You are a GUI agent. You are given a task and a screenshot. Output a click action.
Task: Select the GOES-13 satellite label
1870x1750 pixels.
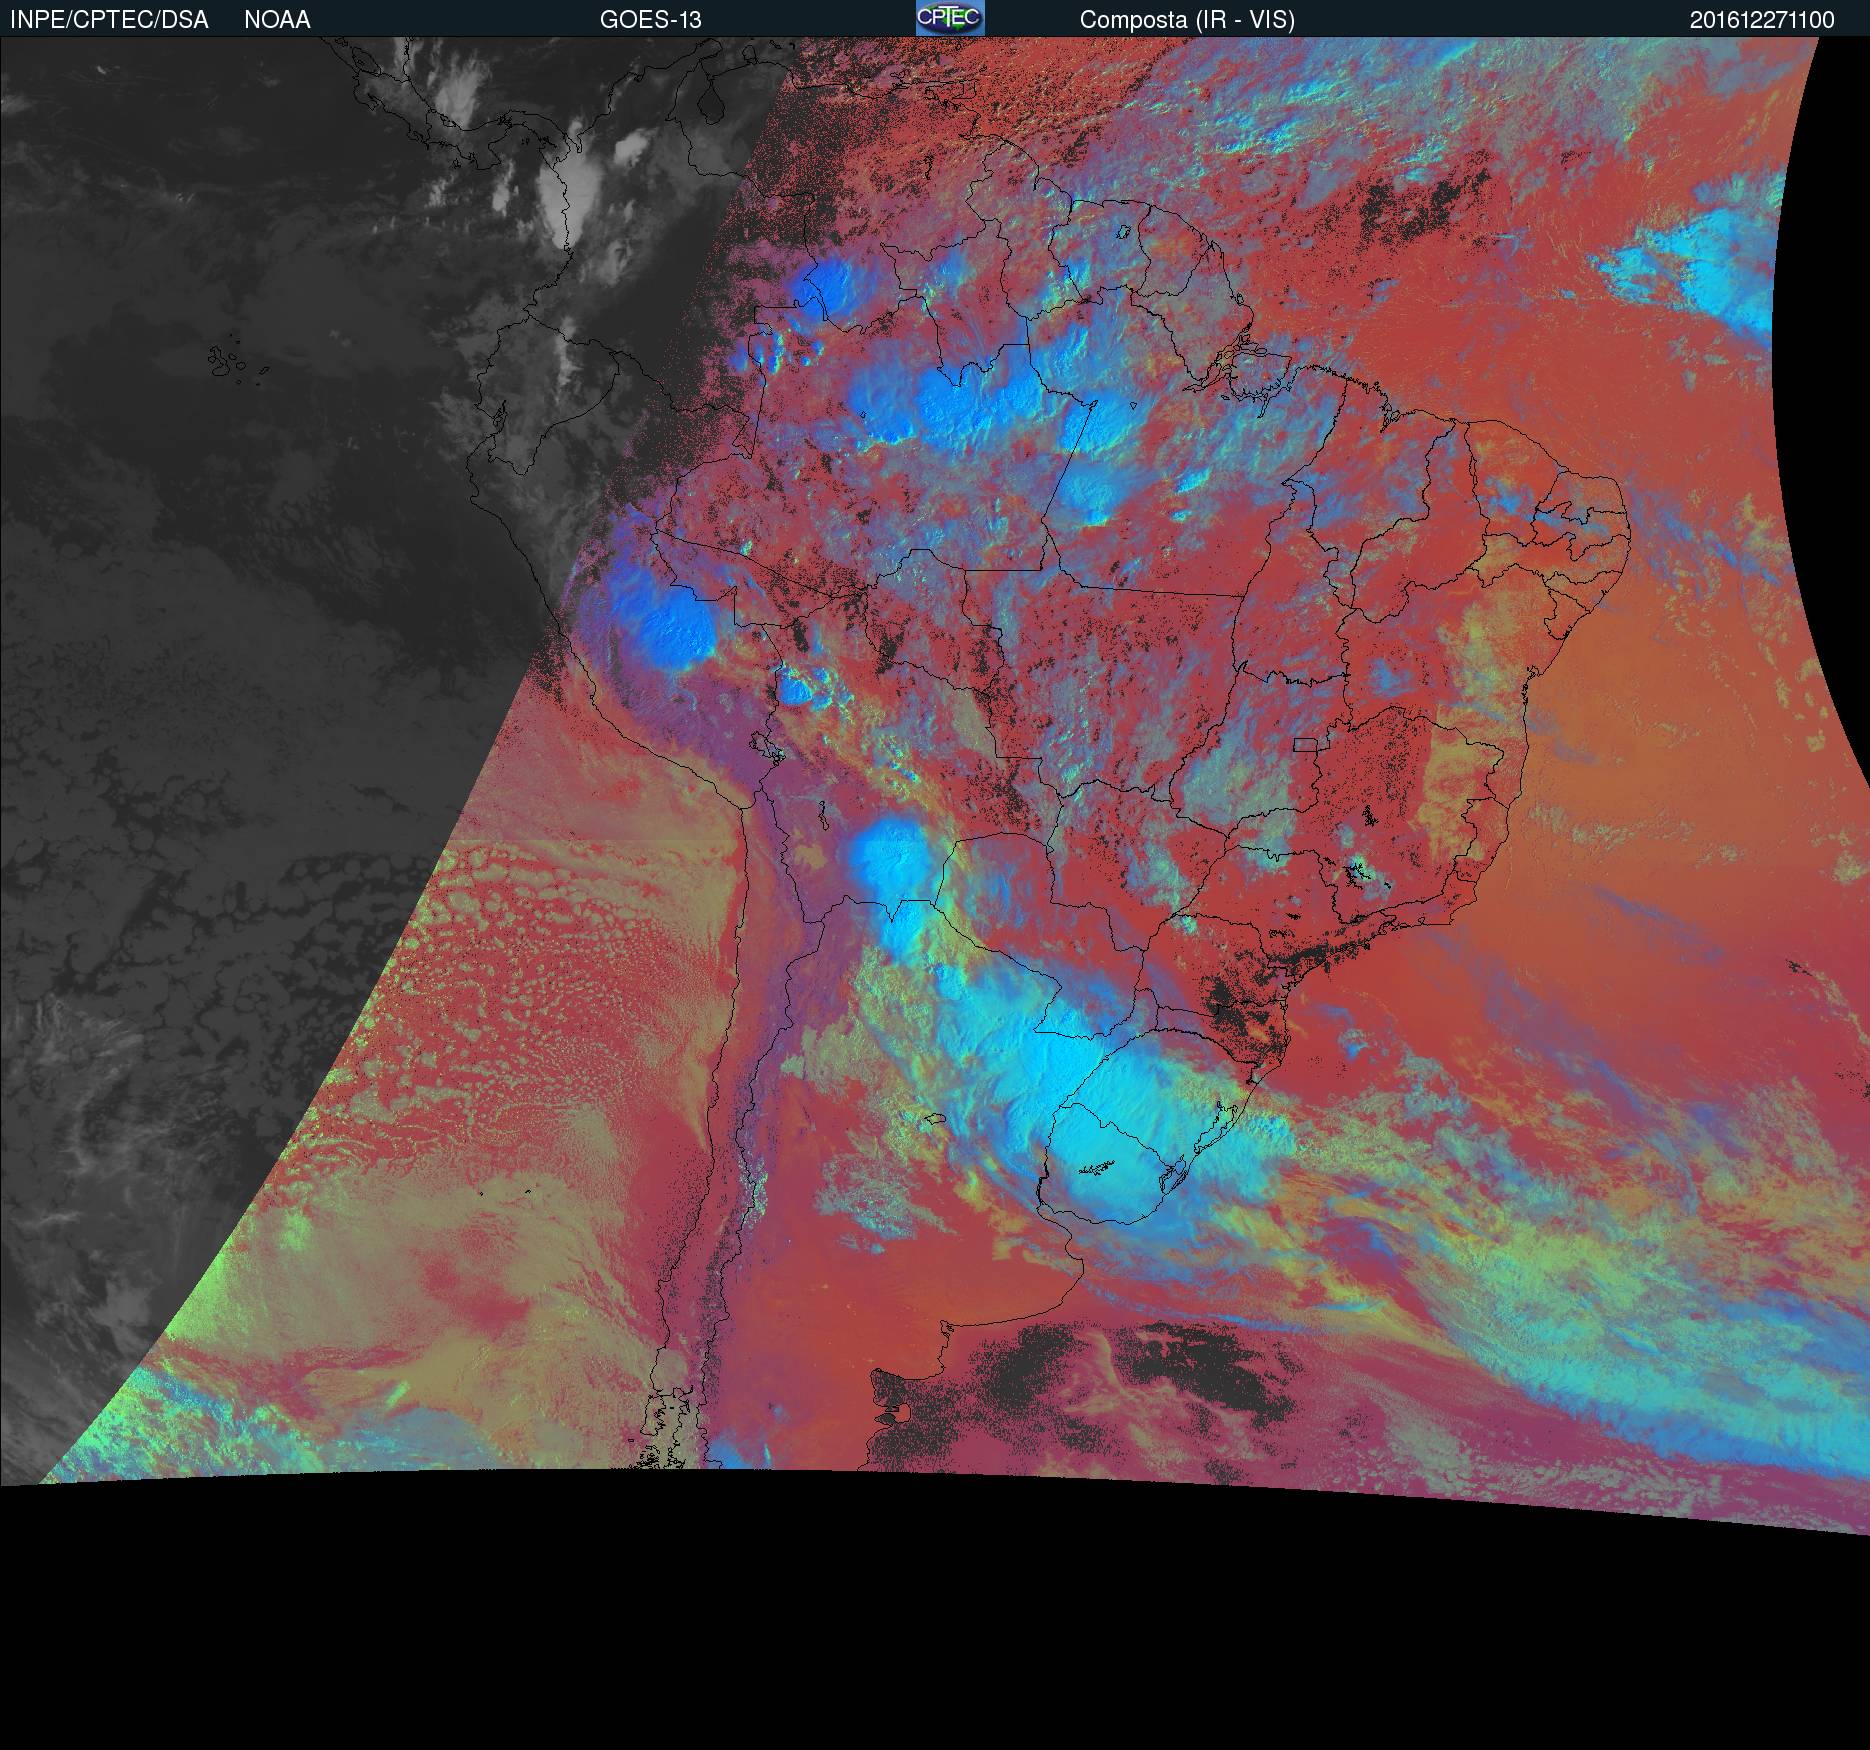650,20
